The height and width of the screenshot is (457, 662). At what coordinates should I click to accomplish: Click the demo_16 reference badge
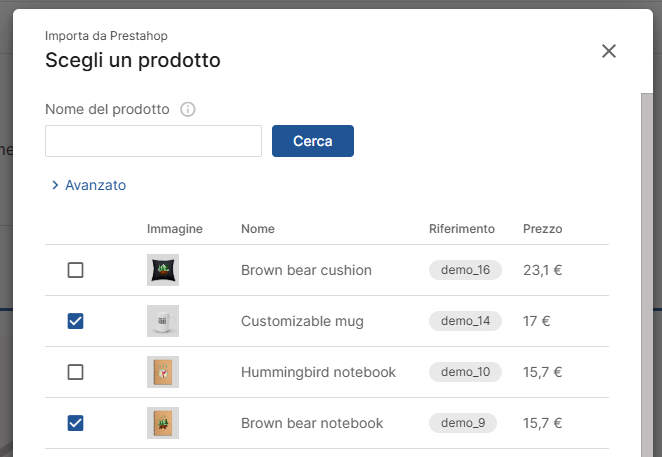pyautogui.click(x=465, y=270)
